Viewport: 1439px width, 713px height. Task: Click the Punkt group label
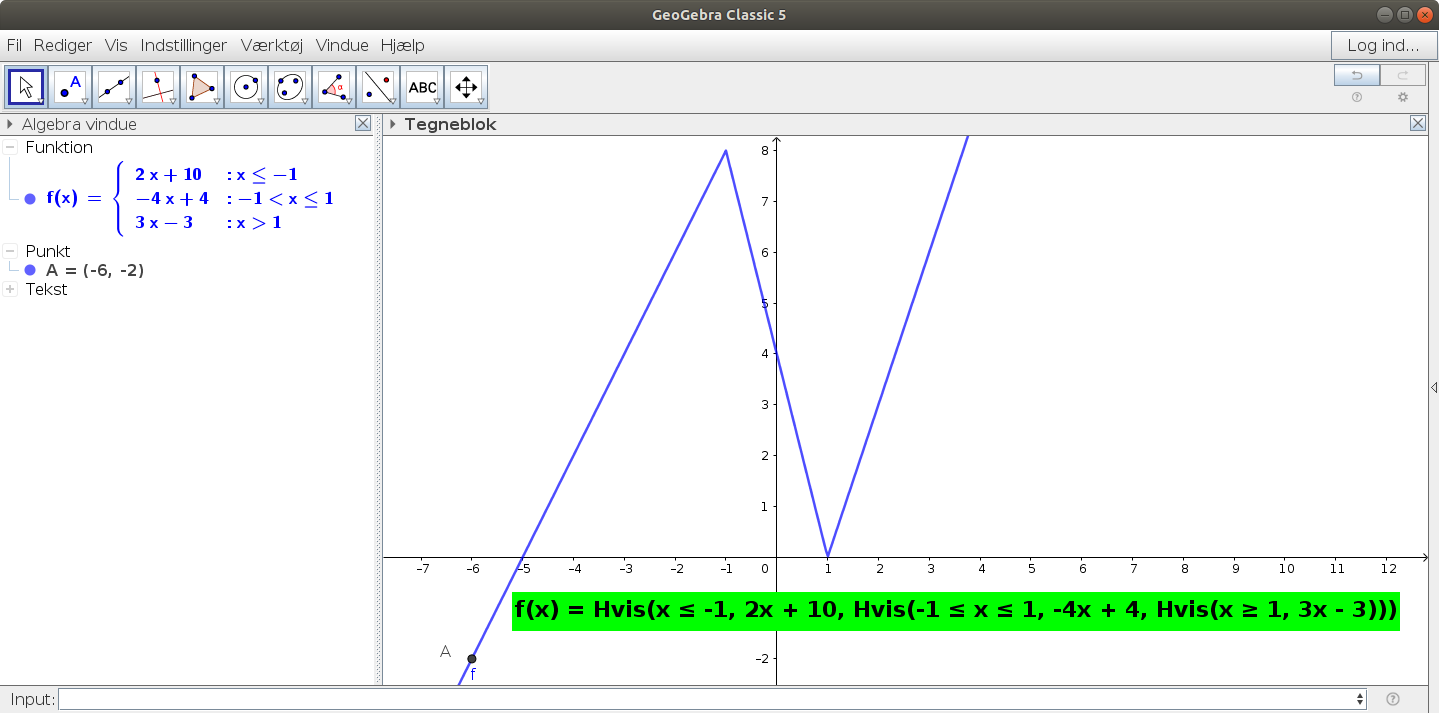point(48,251)
